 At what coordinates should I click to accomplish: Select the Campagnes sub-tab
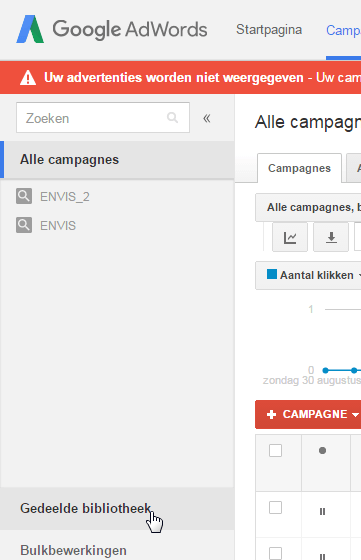[x=299, y=168]
